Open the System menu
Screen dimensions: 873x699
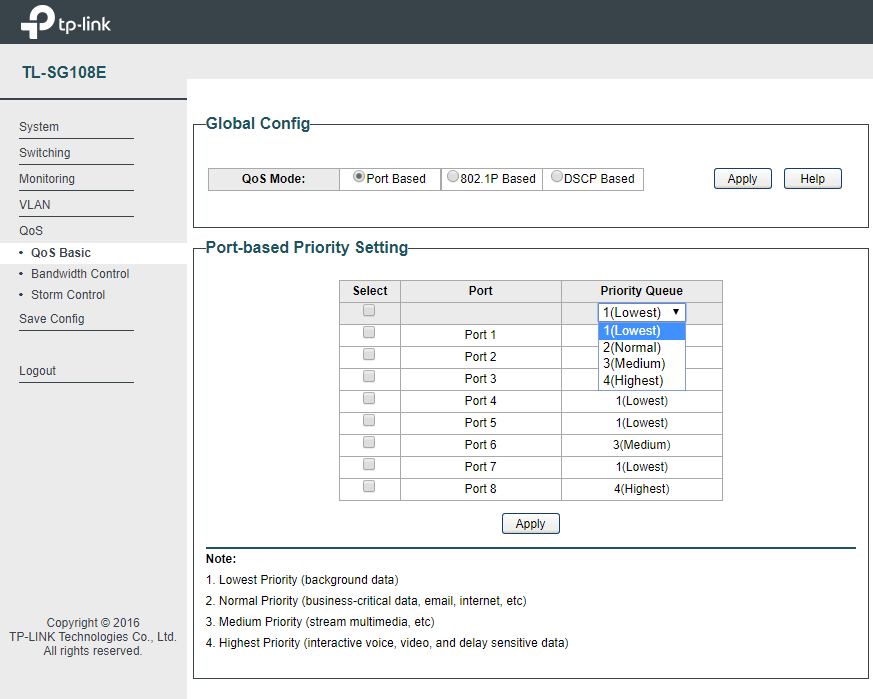39,127
